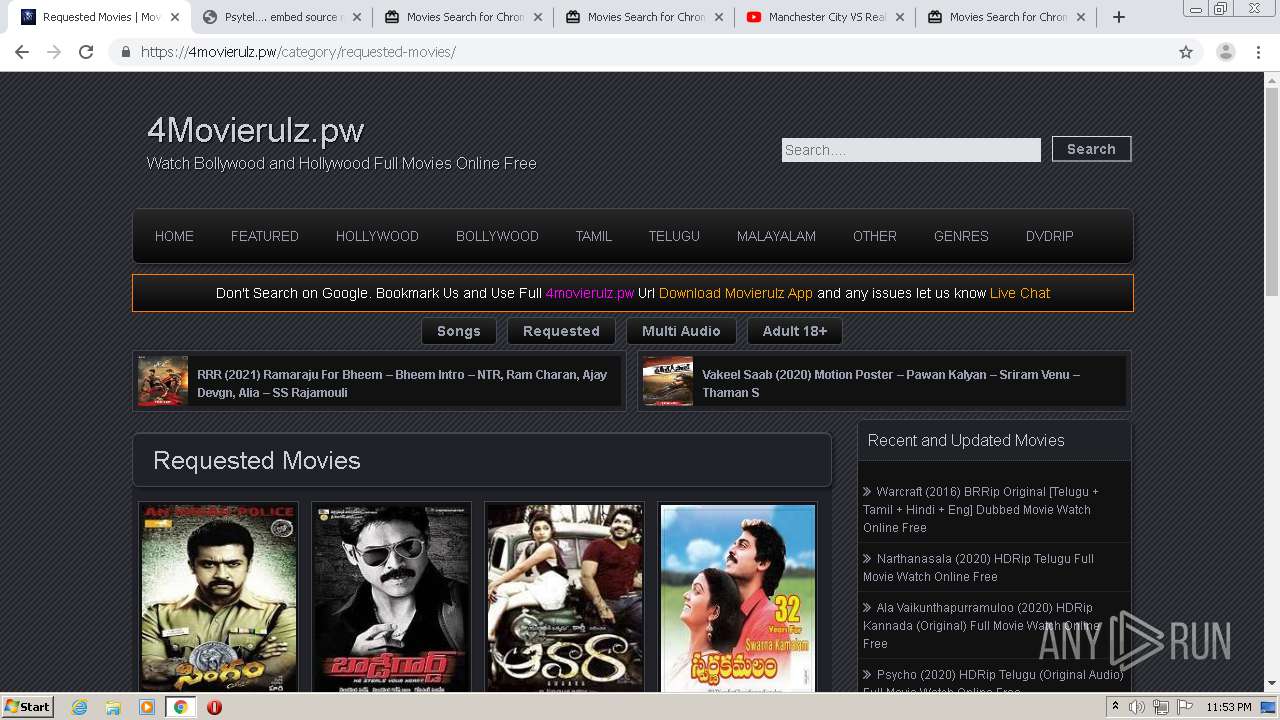
Task: Click the browser address bar URL
Action: point(298,52)
